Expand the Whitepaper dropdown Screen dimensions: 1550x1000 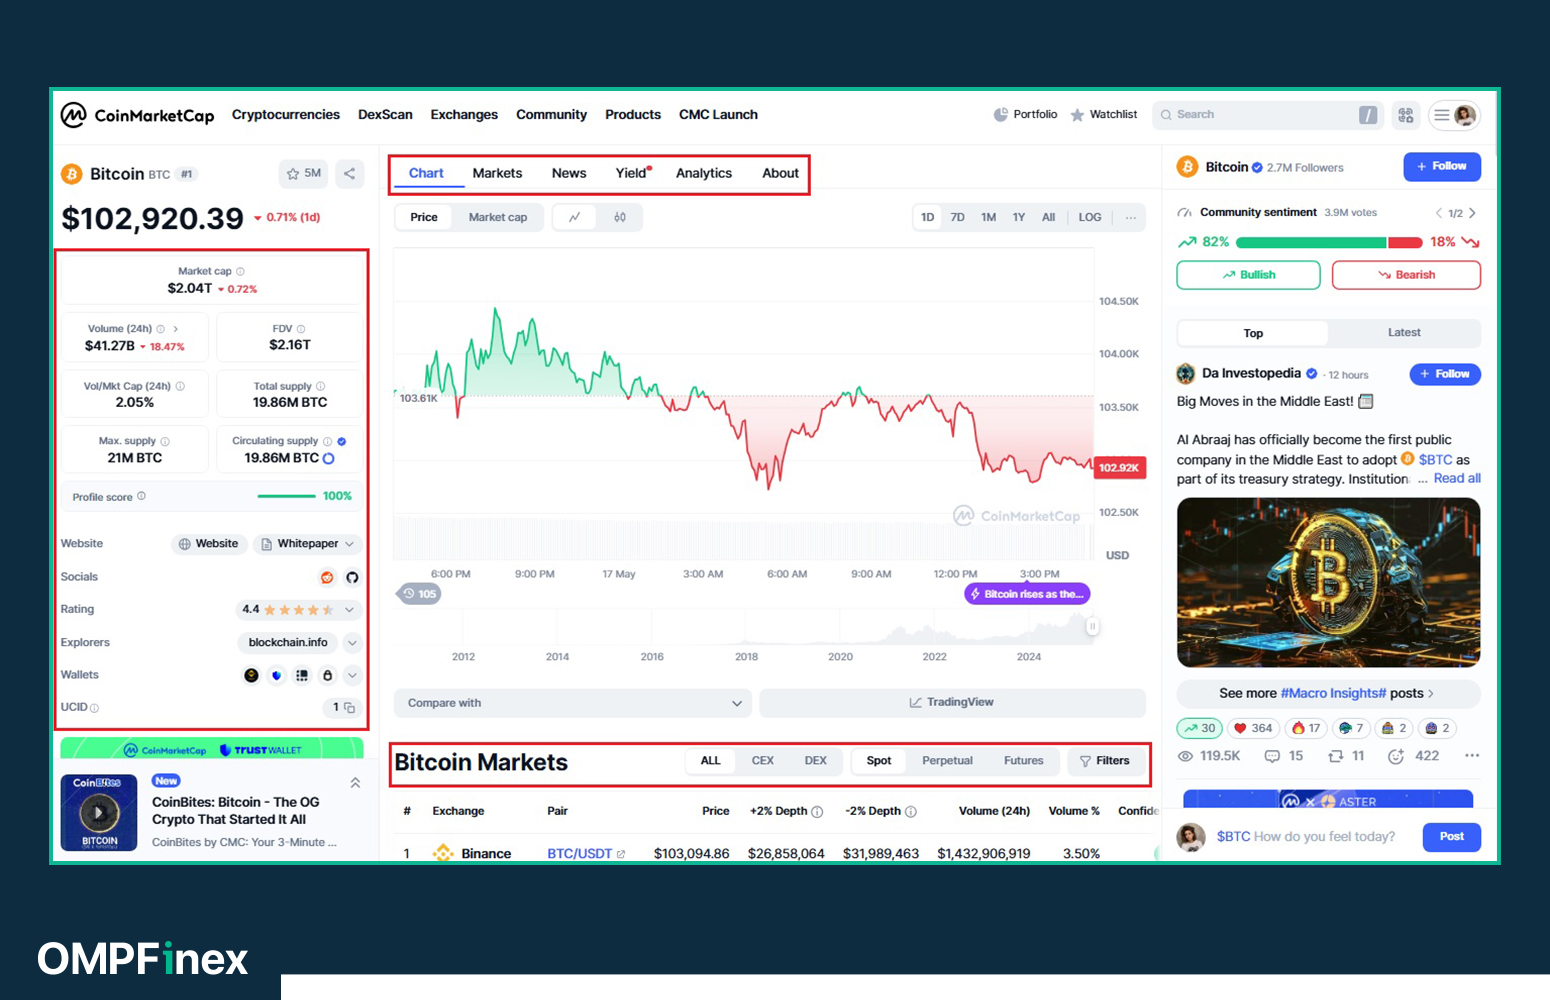pyautogui.click(x=308, y=544)
